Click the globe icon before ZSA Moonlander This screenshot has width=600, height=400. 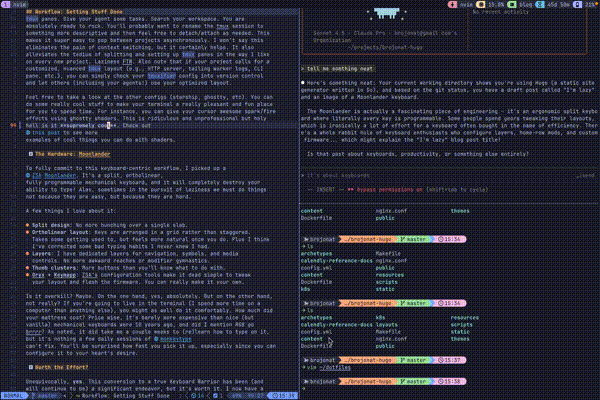point(28,174)
